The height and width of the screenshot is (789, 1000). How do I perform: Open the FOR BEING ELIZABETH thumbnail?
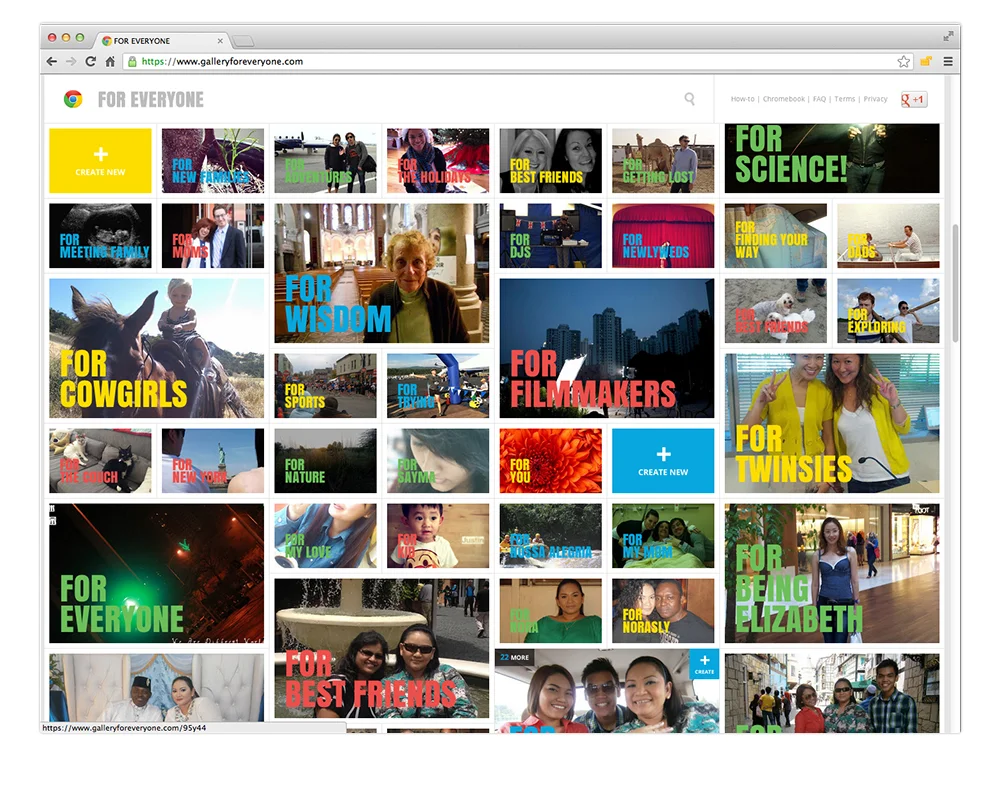pos(832,573)
